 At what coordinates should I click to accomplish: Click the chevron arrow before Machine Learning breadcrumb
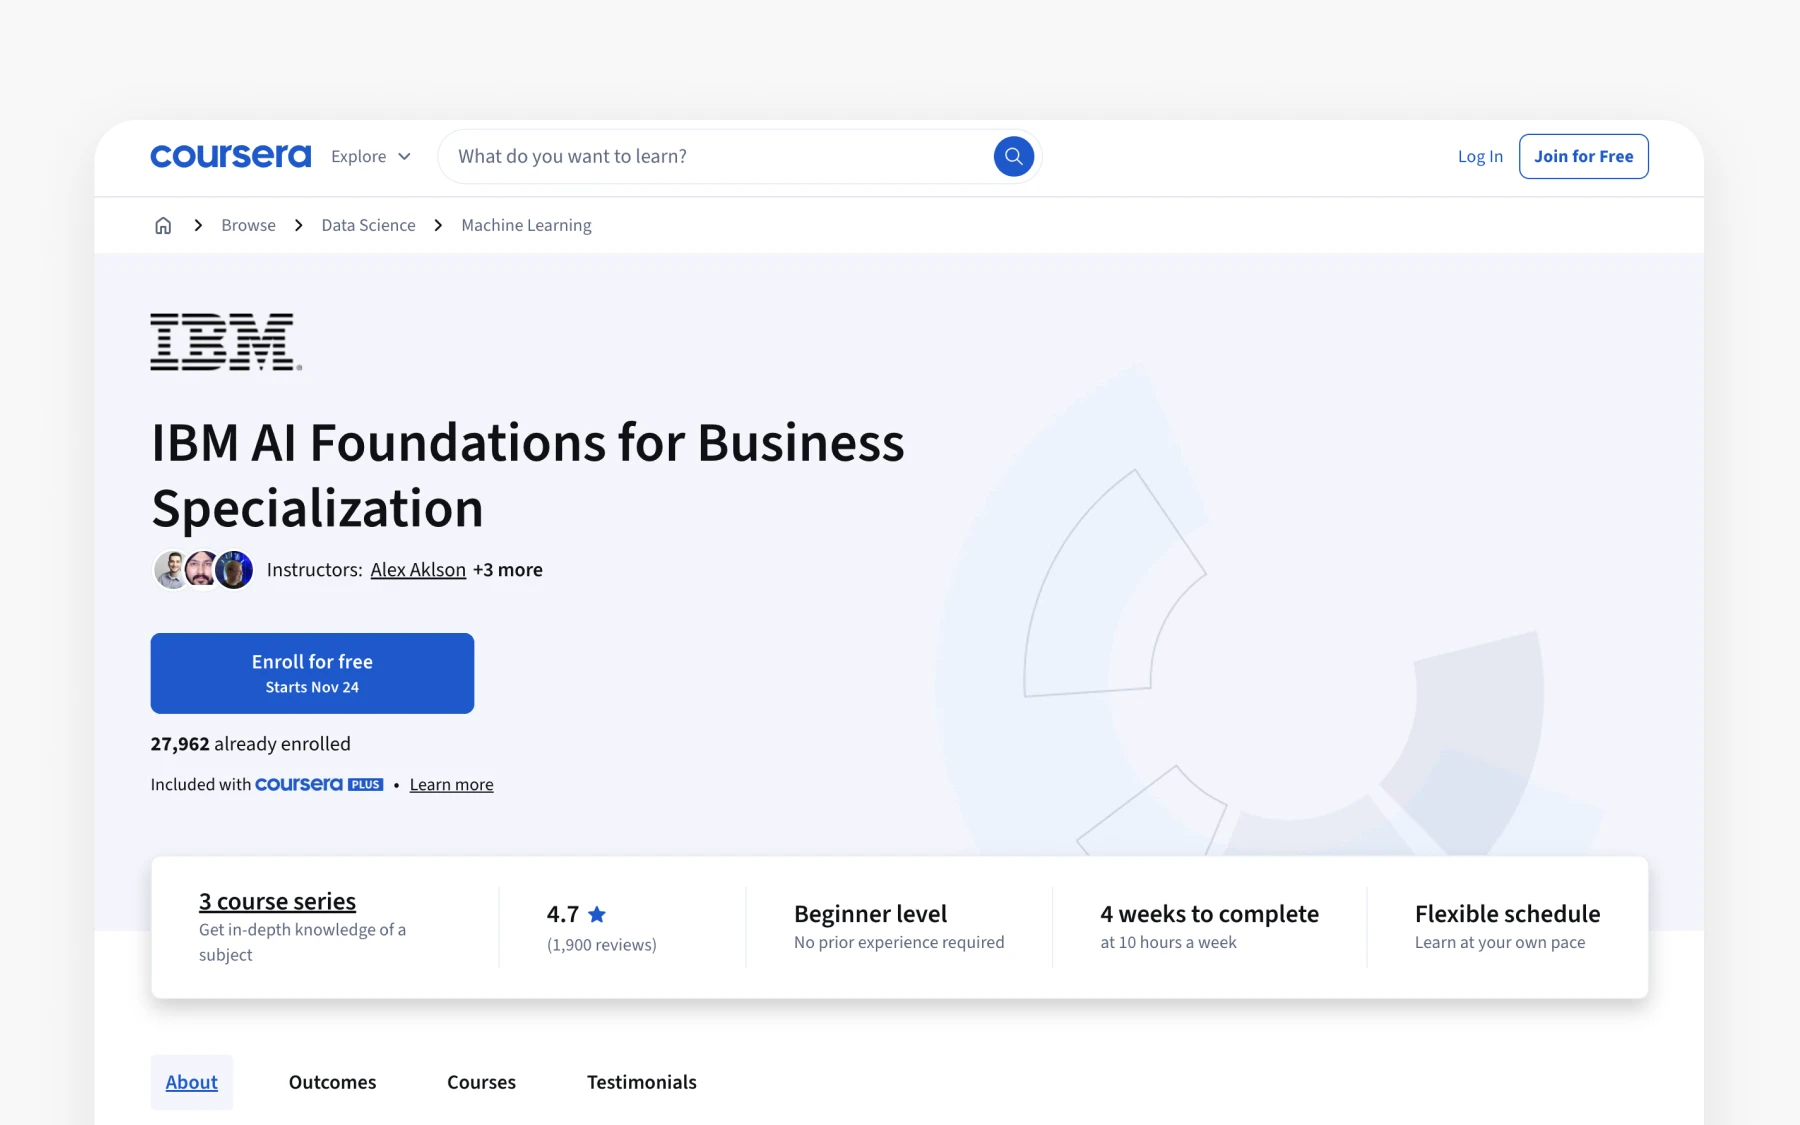[438, 225]
